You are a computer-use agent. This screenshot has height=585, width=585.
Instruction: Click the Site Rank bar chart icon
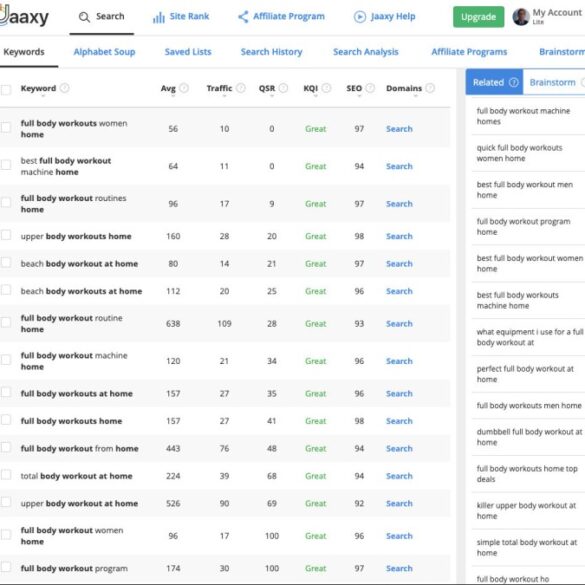tap(159, 17)
